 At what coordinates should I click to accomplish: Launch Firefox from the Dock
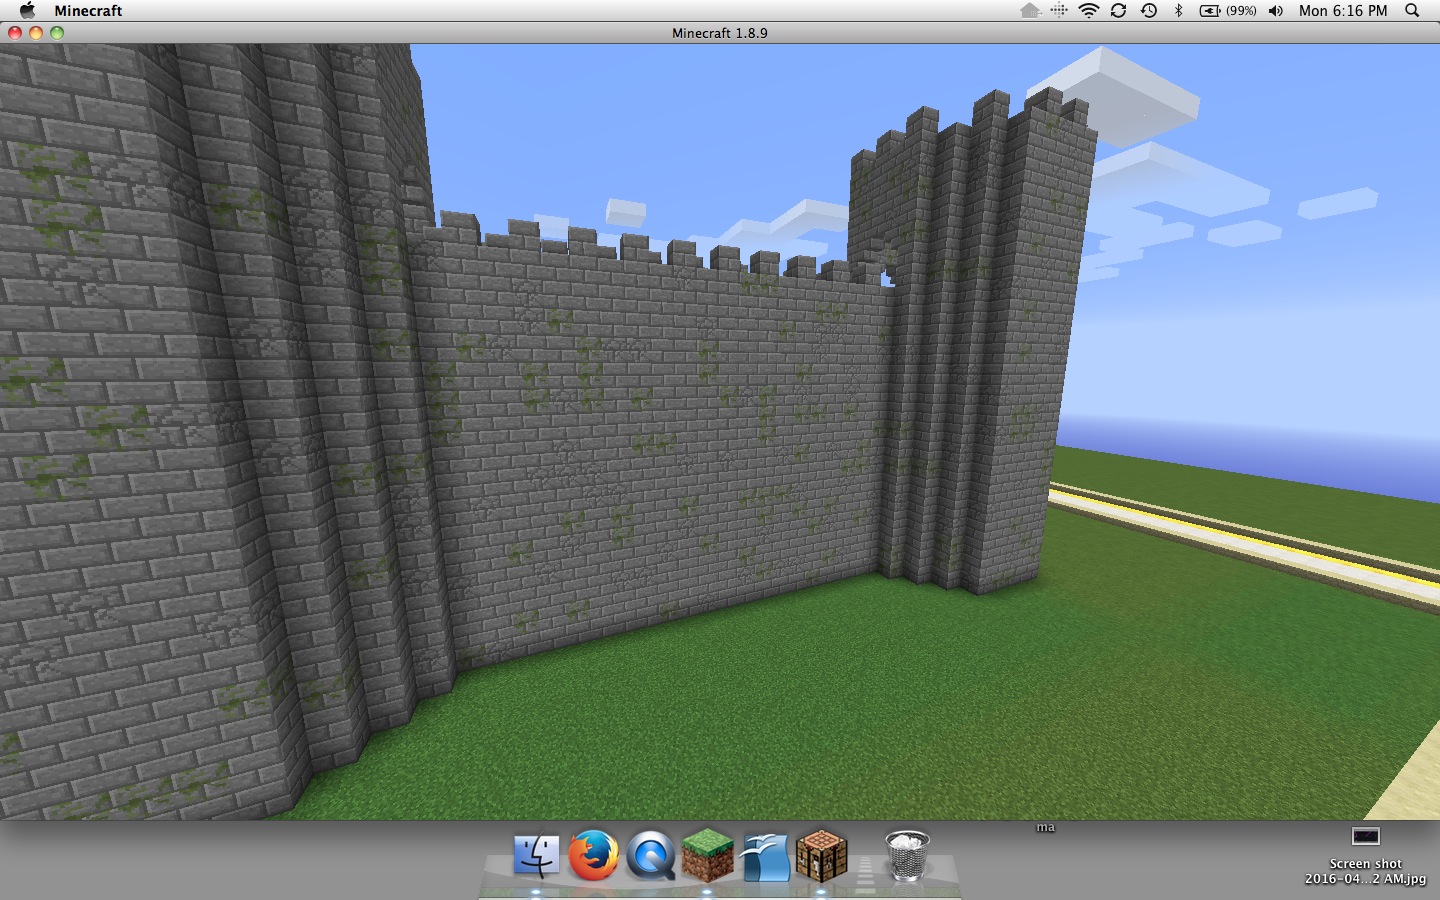pyautogui.click(x=593, y=857)
